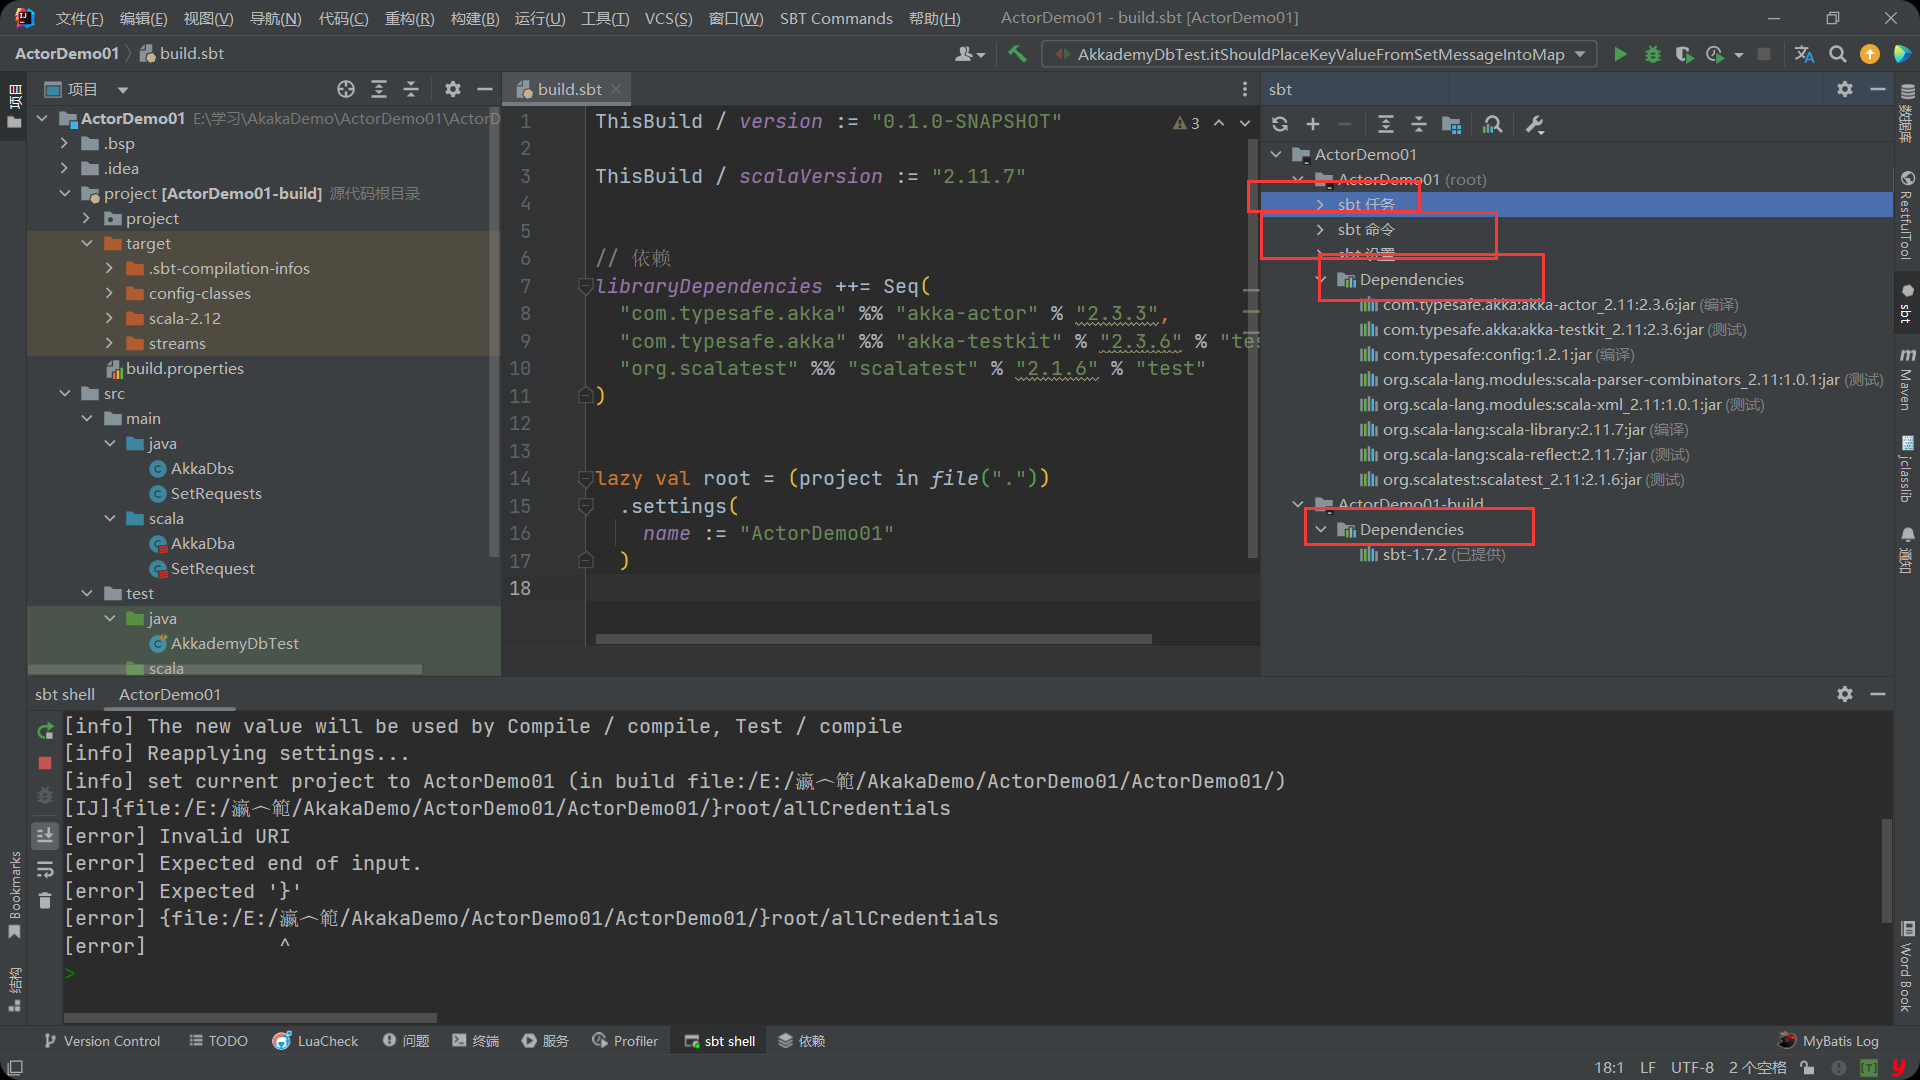The width and height of the screenshot is (1920, 1080).
Task: Click the sbt panel module-grouping folder icon
Action: (1451, 125)
